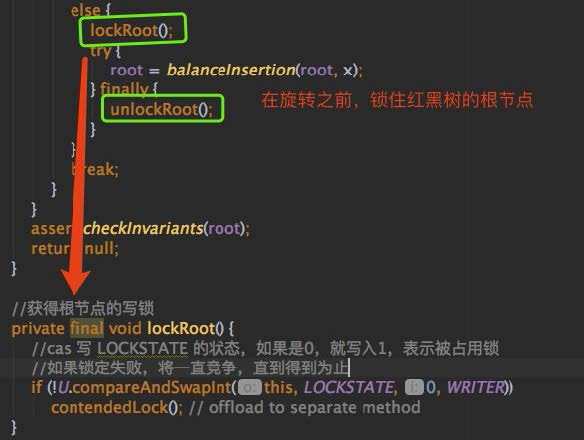Click the underlined LOCKSTATE word in comment
Image resolution: width=584 pixels, height=440 pixels.
142,349
